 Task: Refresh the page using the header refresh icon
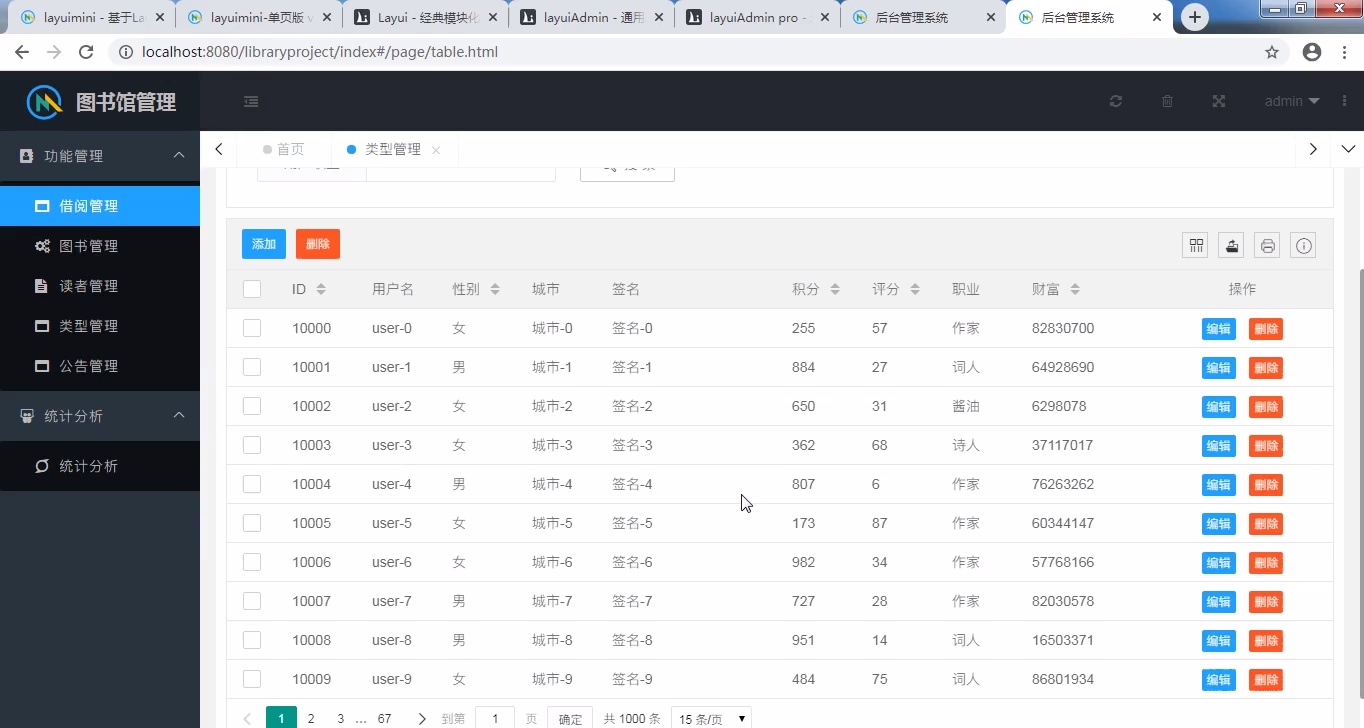coord(1115,101)
